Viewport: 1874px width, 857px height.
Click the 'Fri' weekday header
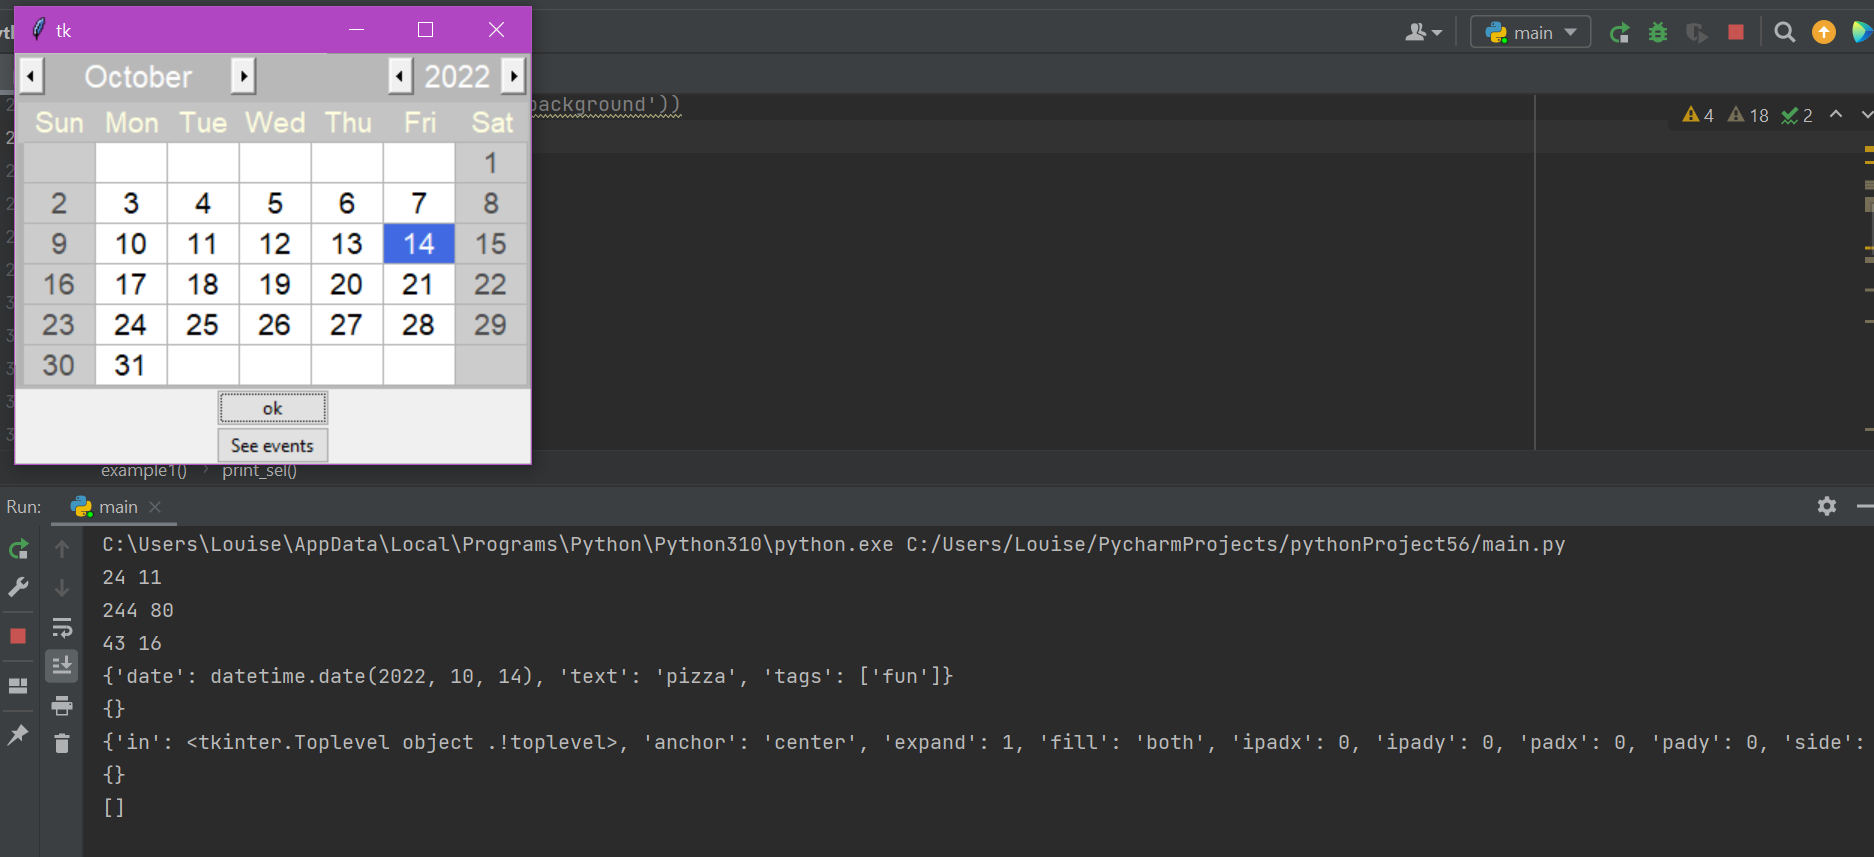tap(420, 122)
